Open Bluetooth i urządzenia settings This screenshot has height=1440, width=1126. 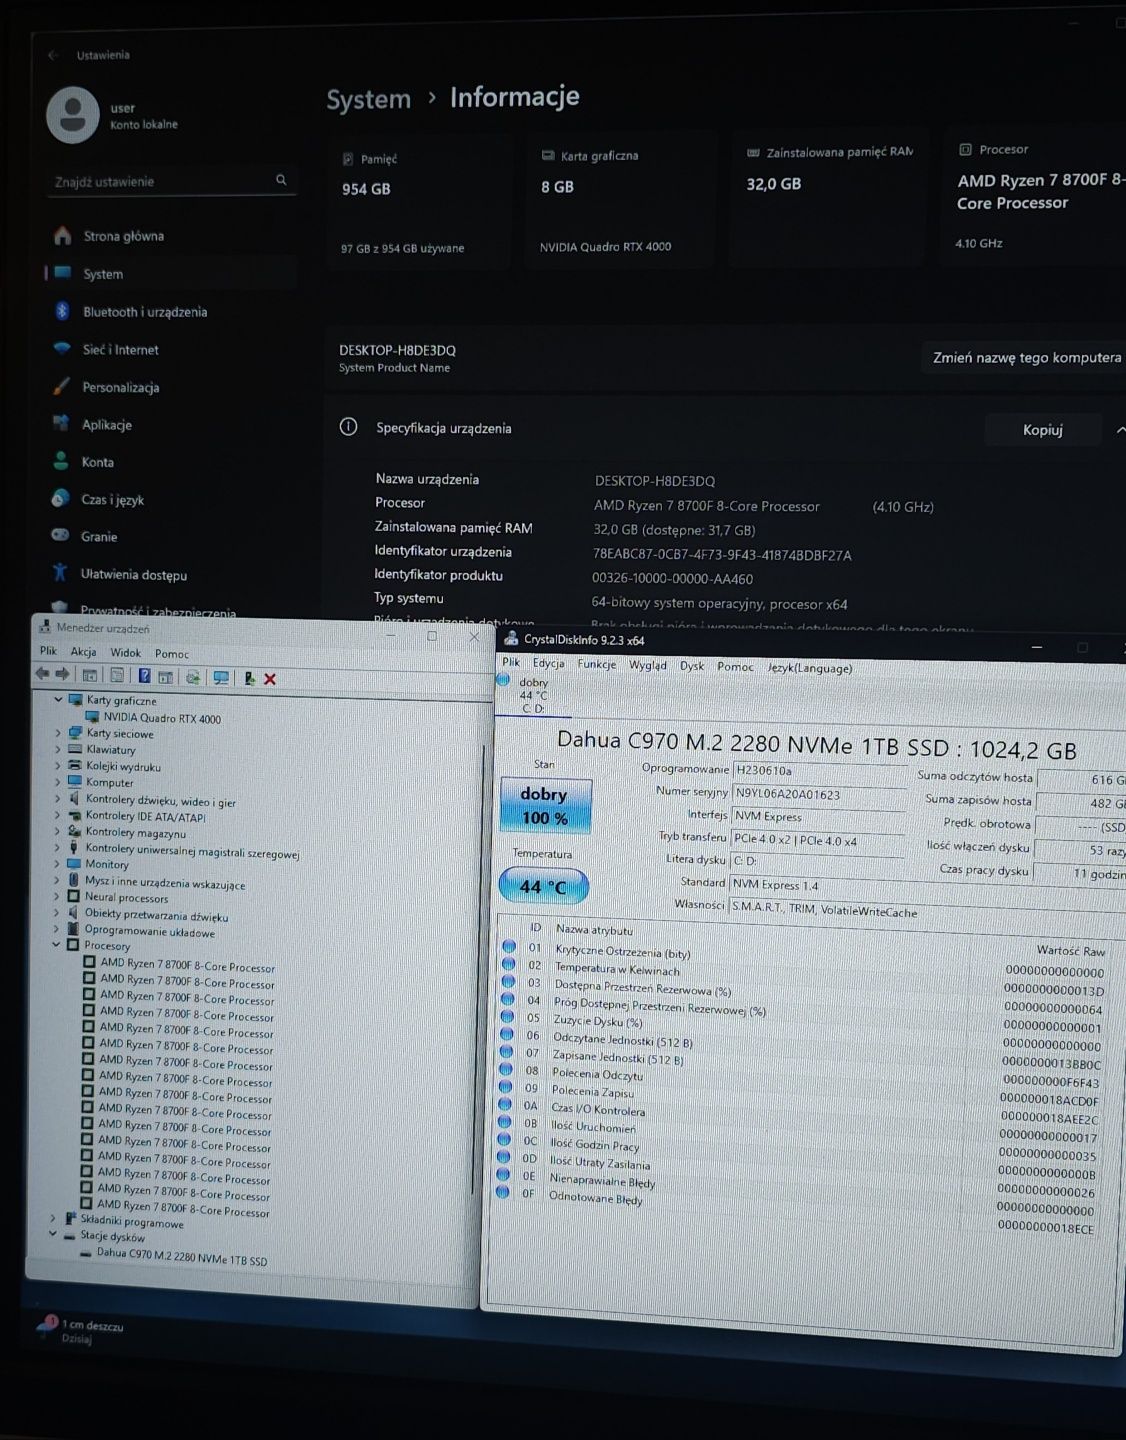click(x=145, y=312)
